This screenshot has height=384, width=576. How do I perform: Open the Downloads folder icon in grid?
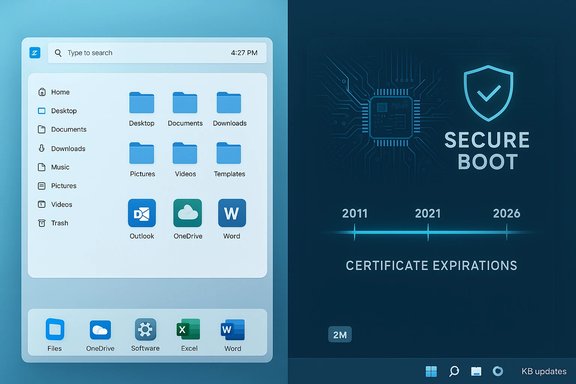pyautogui.click(x=229, y=103)
